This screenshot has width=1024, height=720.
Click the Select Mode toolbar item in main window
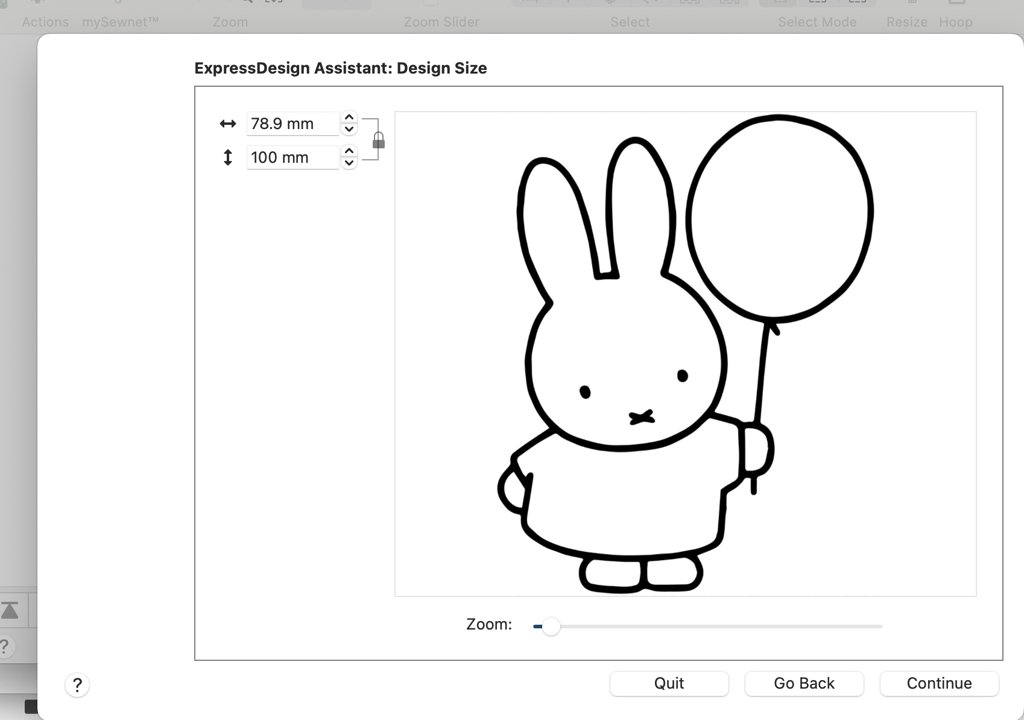pyautogui.click(x=817, y=22)
